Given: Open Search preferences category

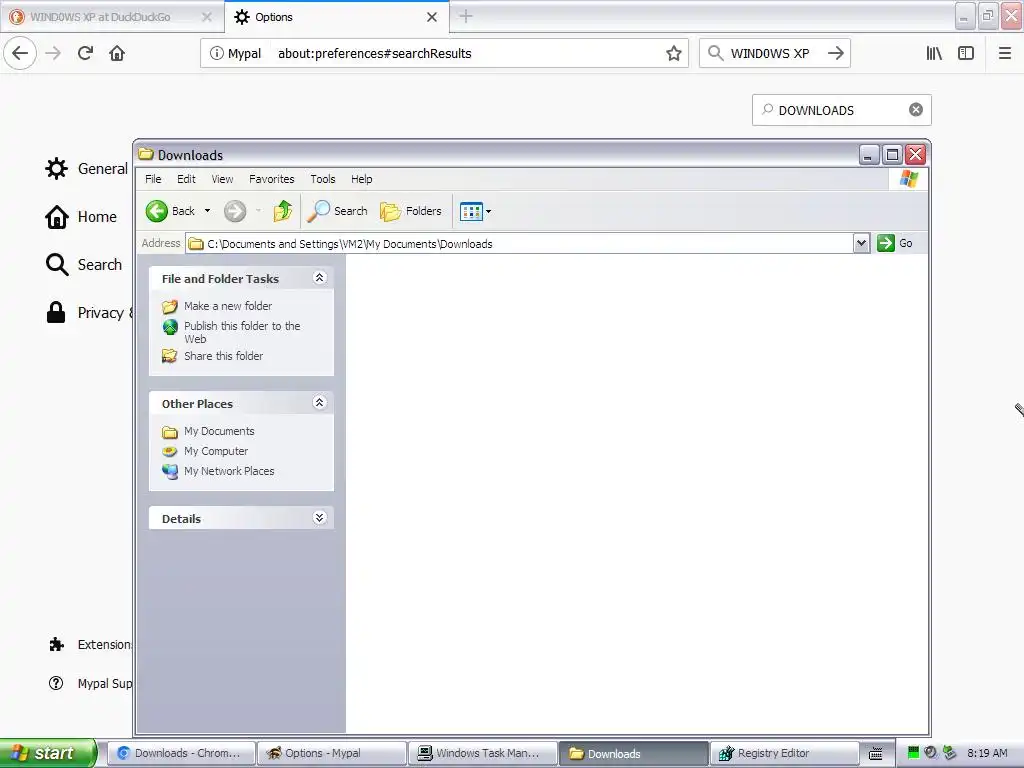Looking at the screenshot, I should 84,264.
